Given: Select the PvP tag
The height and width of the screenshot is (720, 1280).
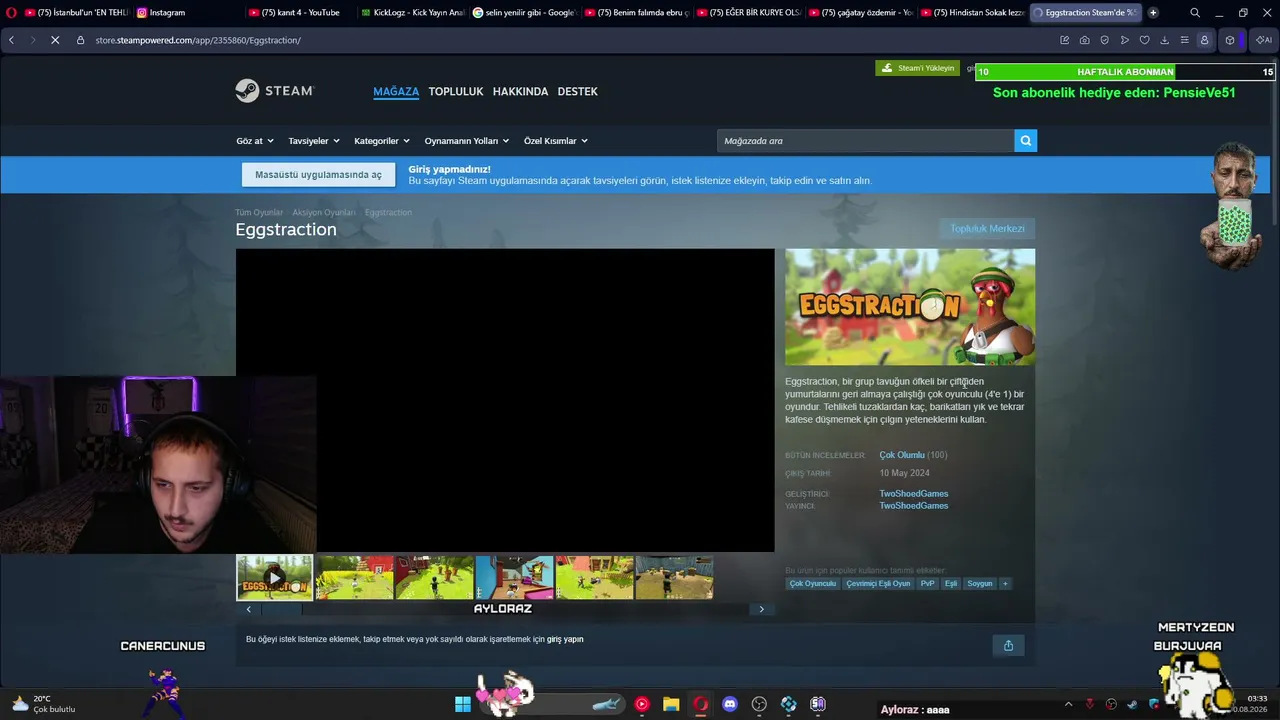Looking at the screenshot, I should tap(928, 584).
